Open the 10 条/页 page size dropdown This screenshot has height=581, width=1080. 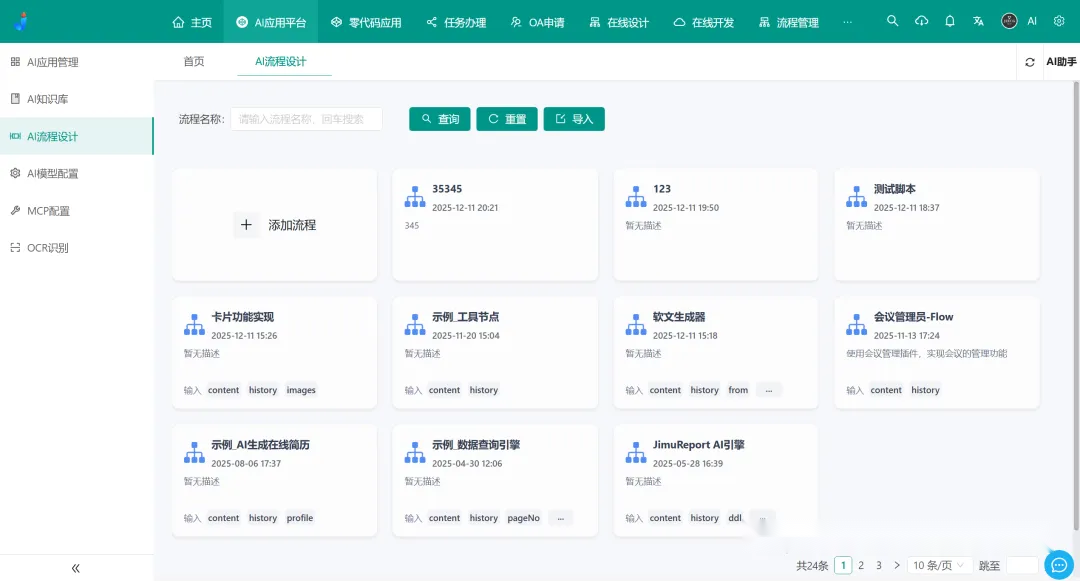click(940, 565)
